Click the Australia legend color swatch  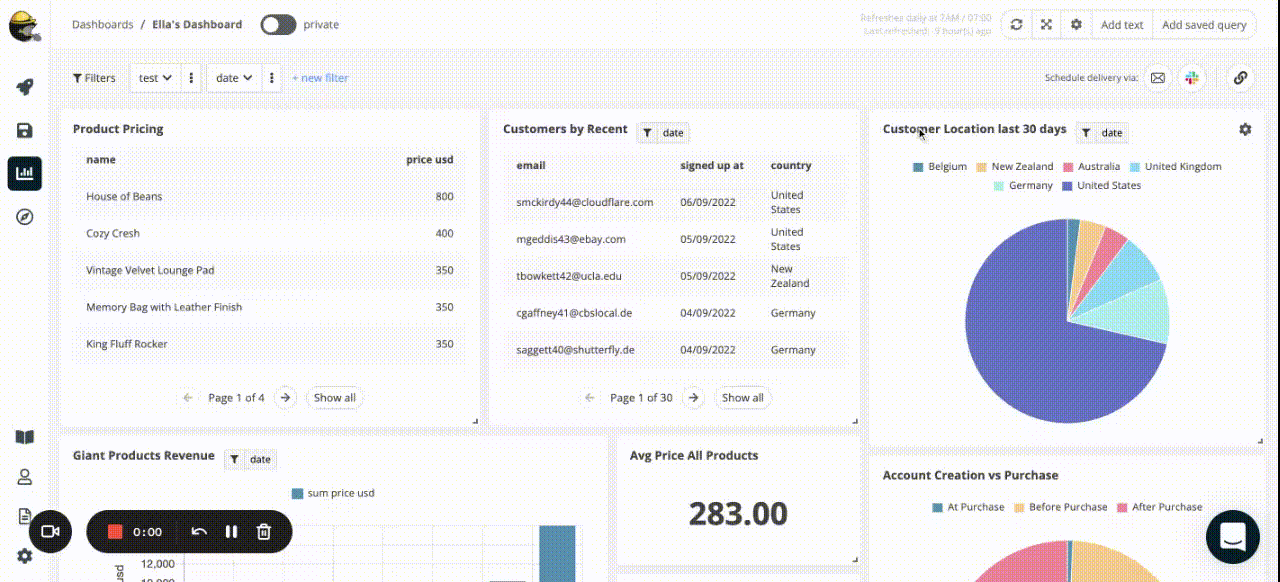tap(1068, 167)
